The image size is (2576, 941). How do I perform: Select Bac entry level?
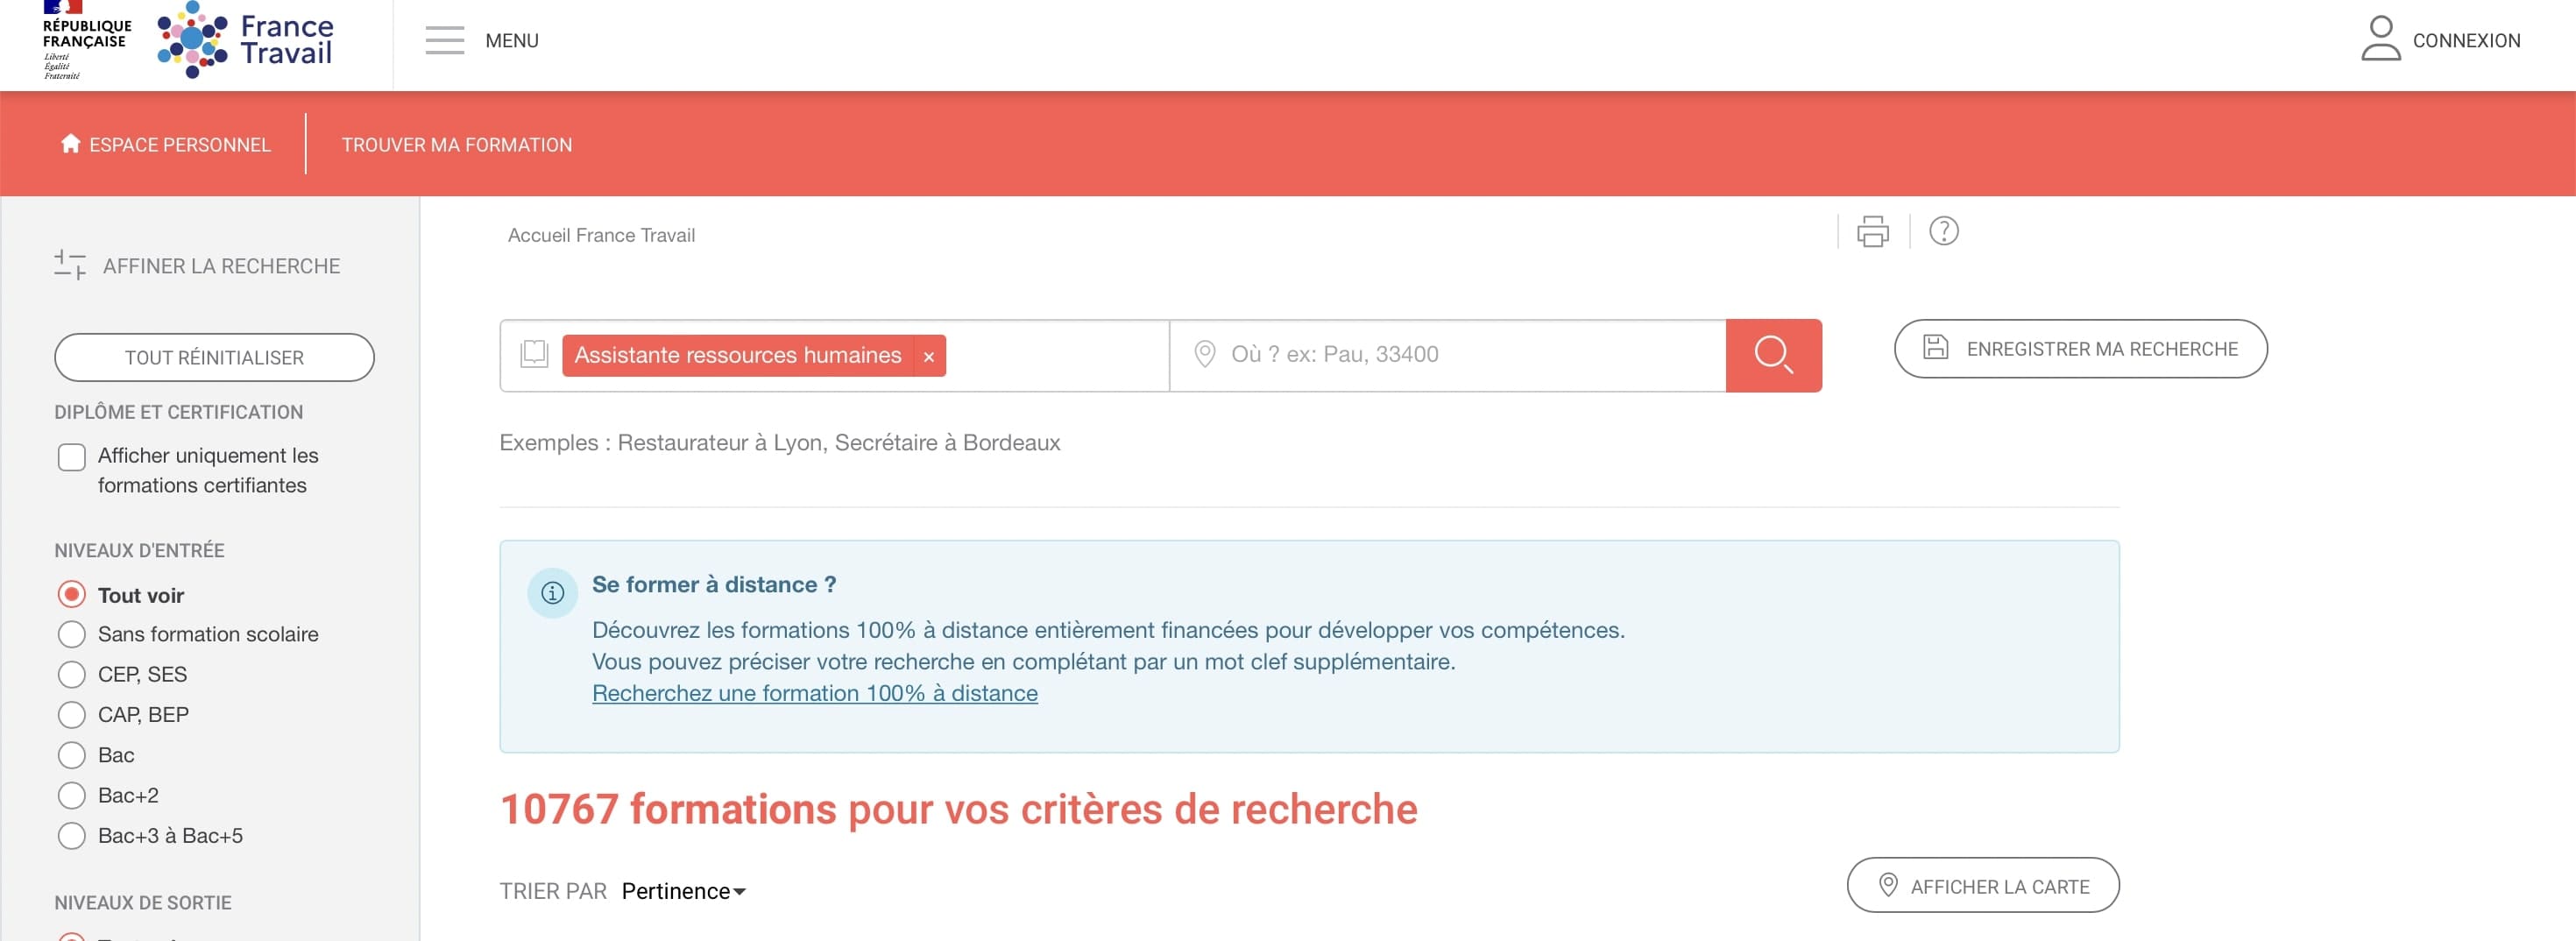point(72,755)
